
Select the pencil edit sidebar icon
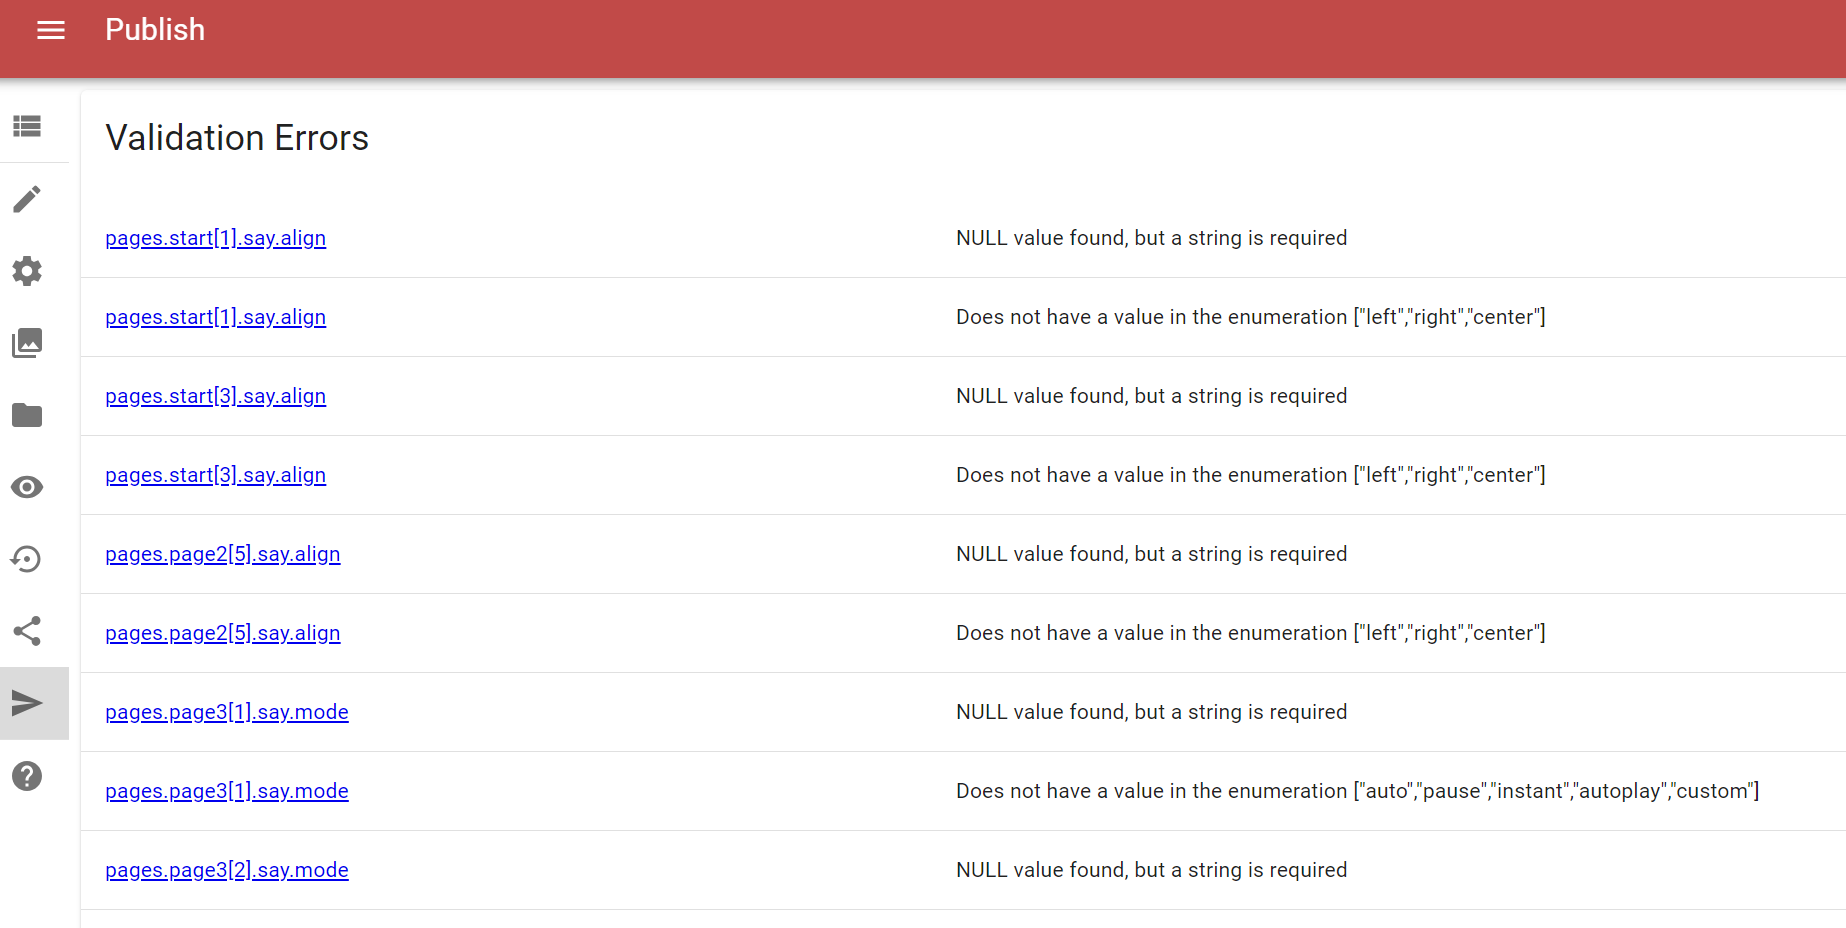27,199
